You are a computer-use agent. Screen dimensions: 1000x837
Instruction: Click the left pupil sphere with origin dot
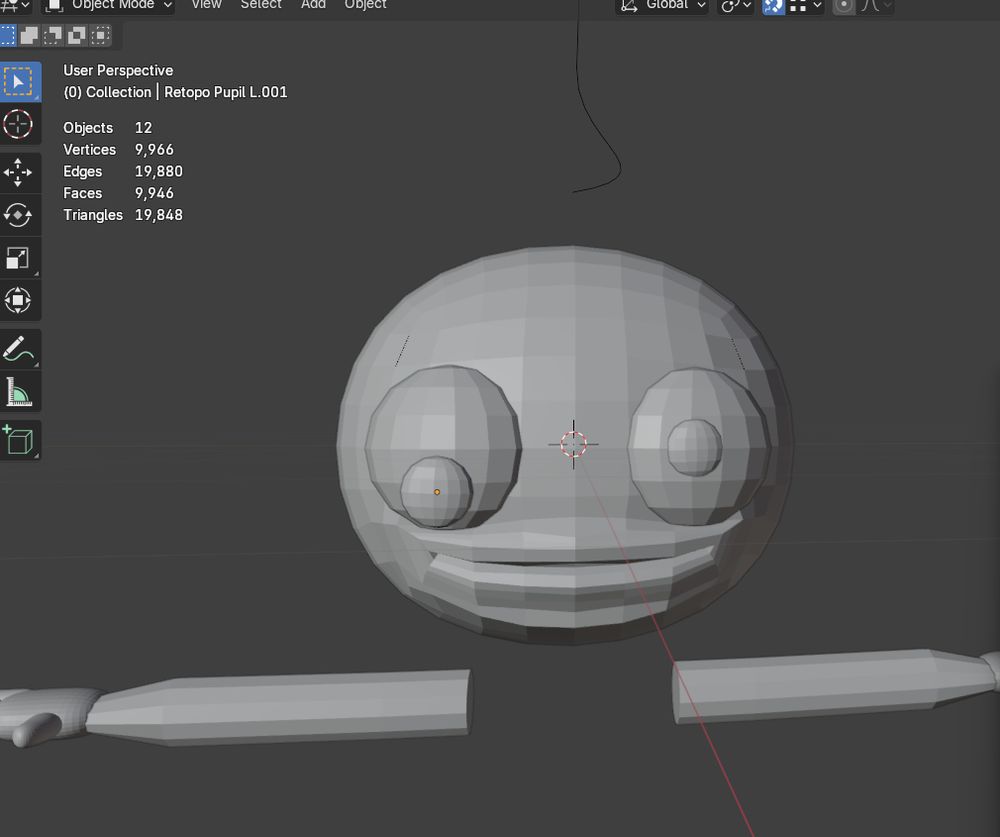point(437,492)
